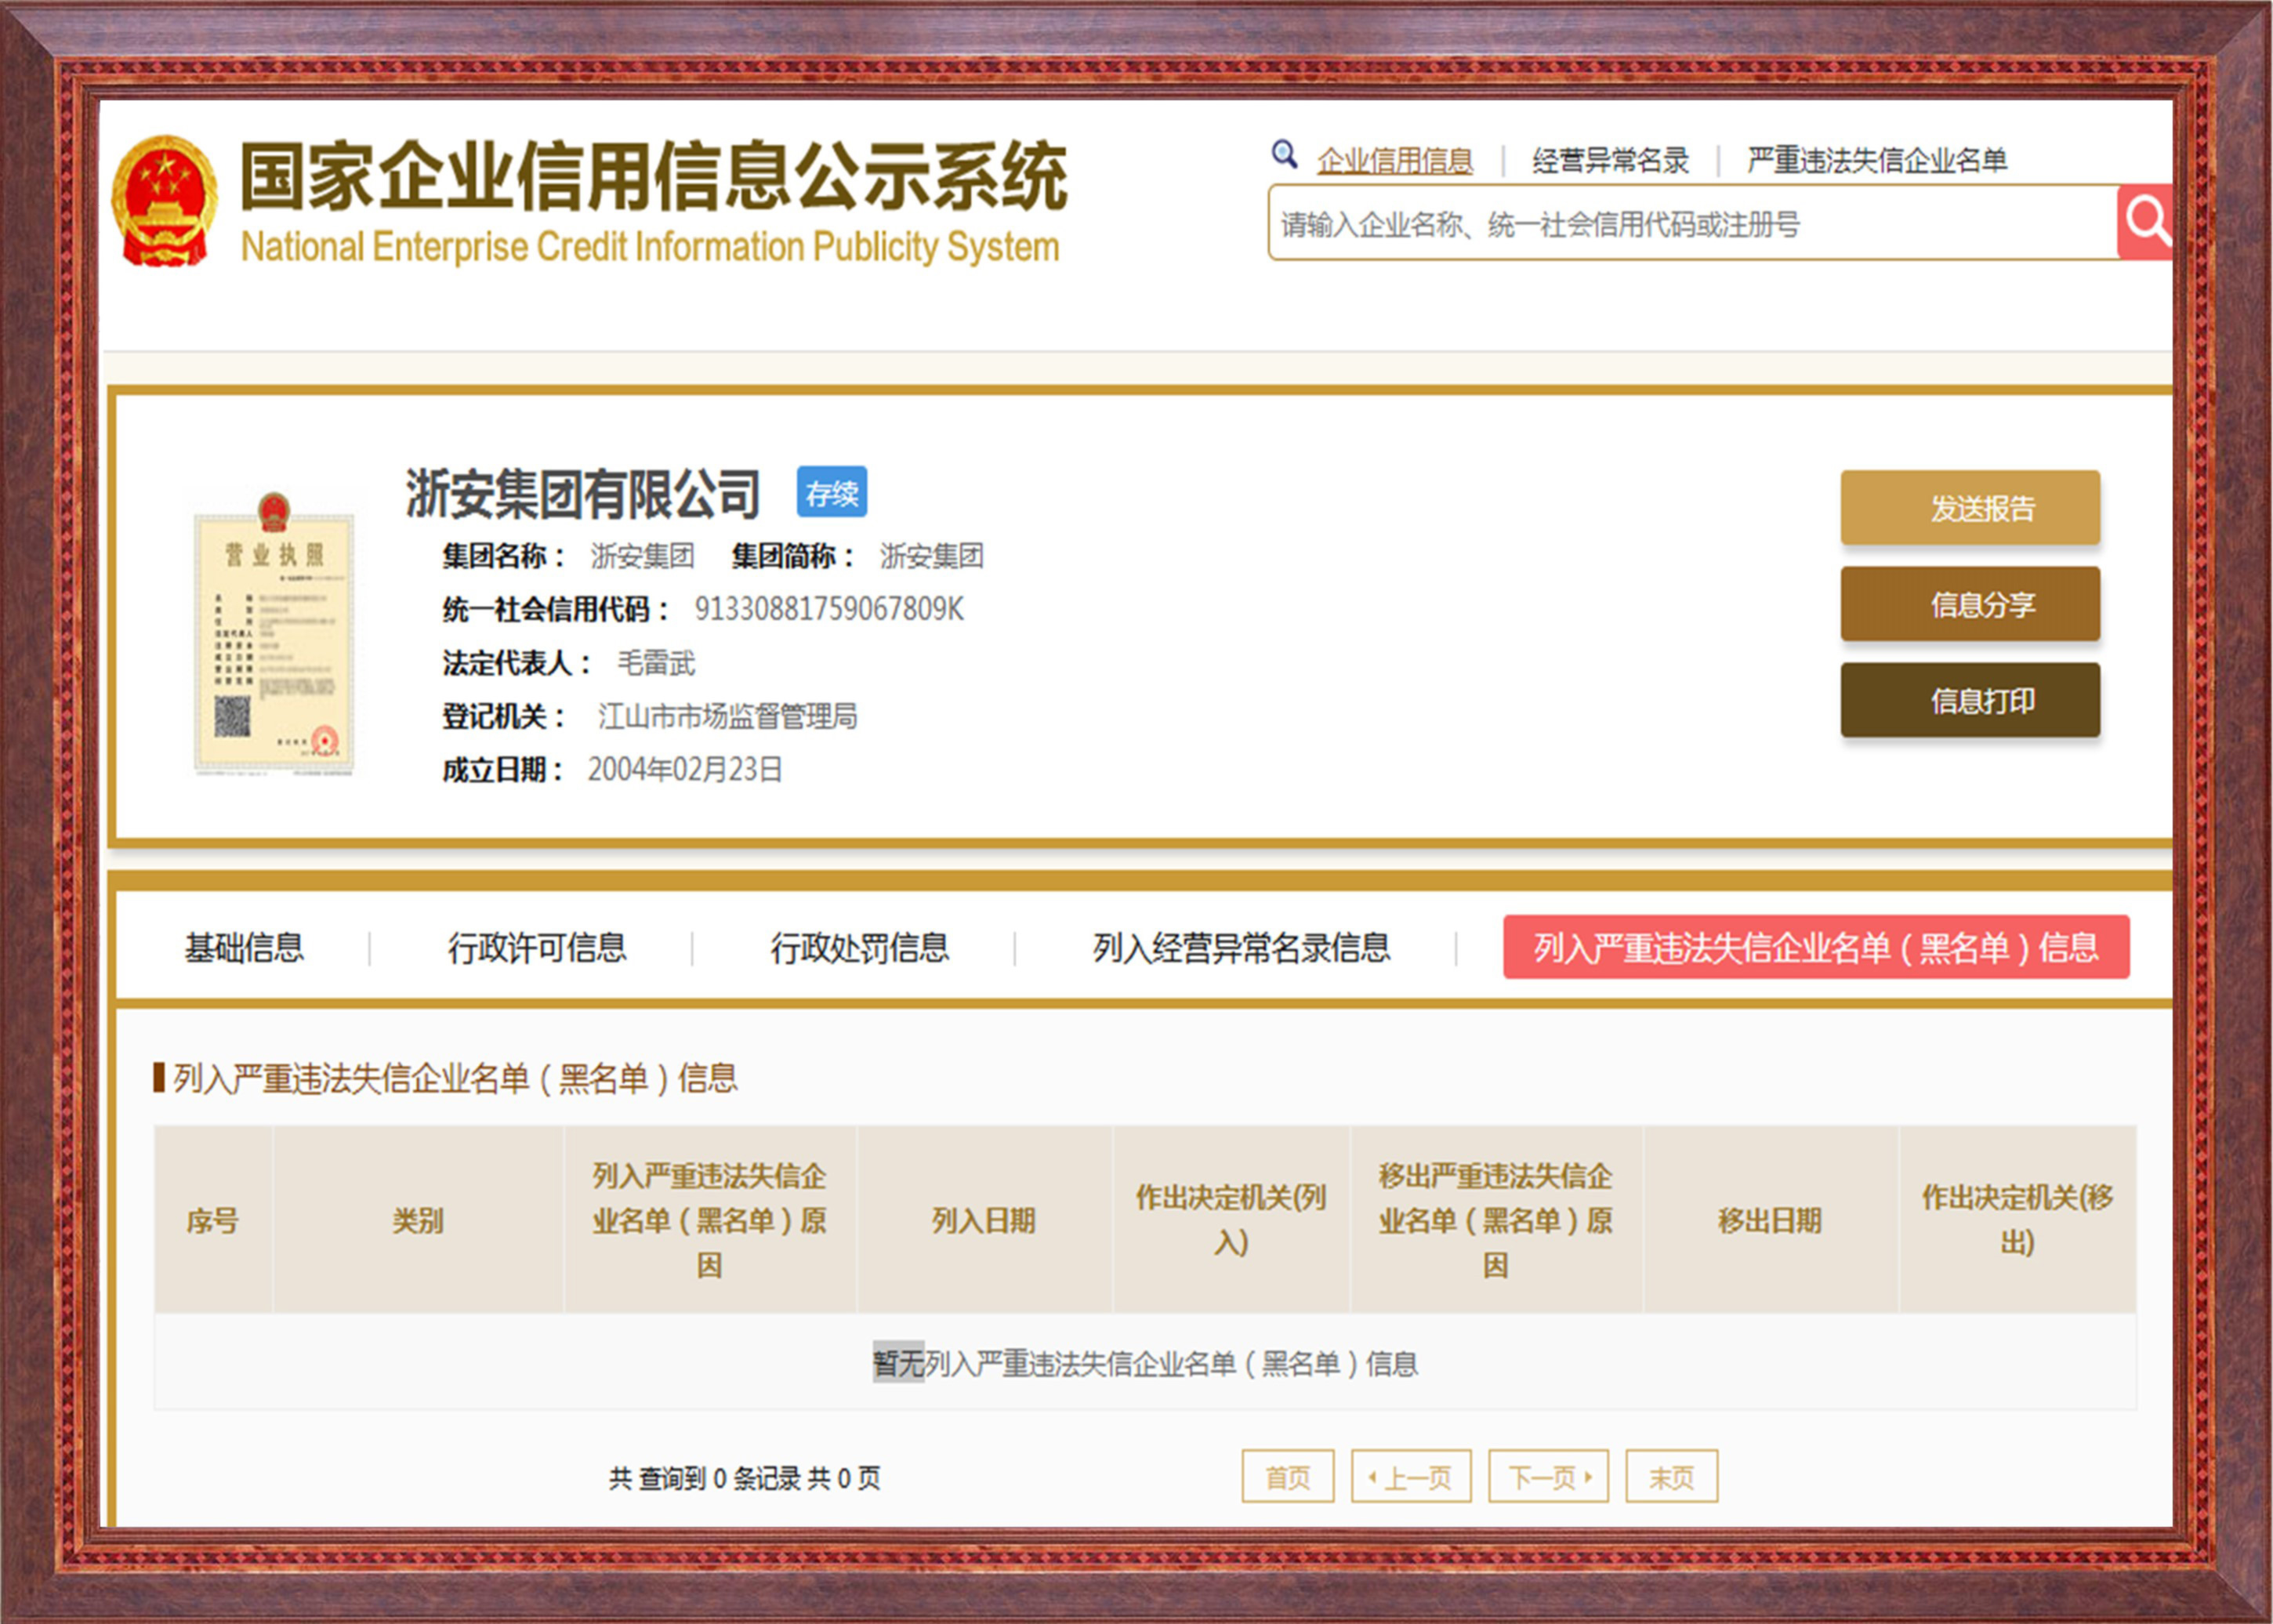2273x1624 pixels.
Task: Switch to the 行政处罚信息 tab
Action: coord(859,947)
